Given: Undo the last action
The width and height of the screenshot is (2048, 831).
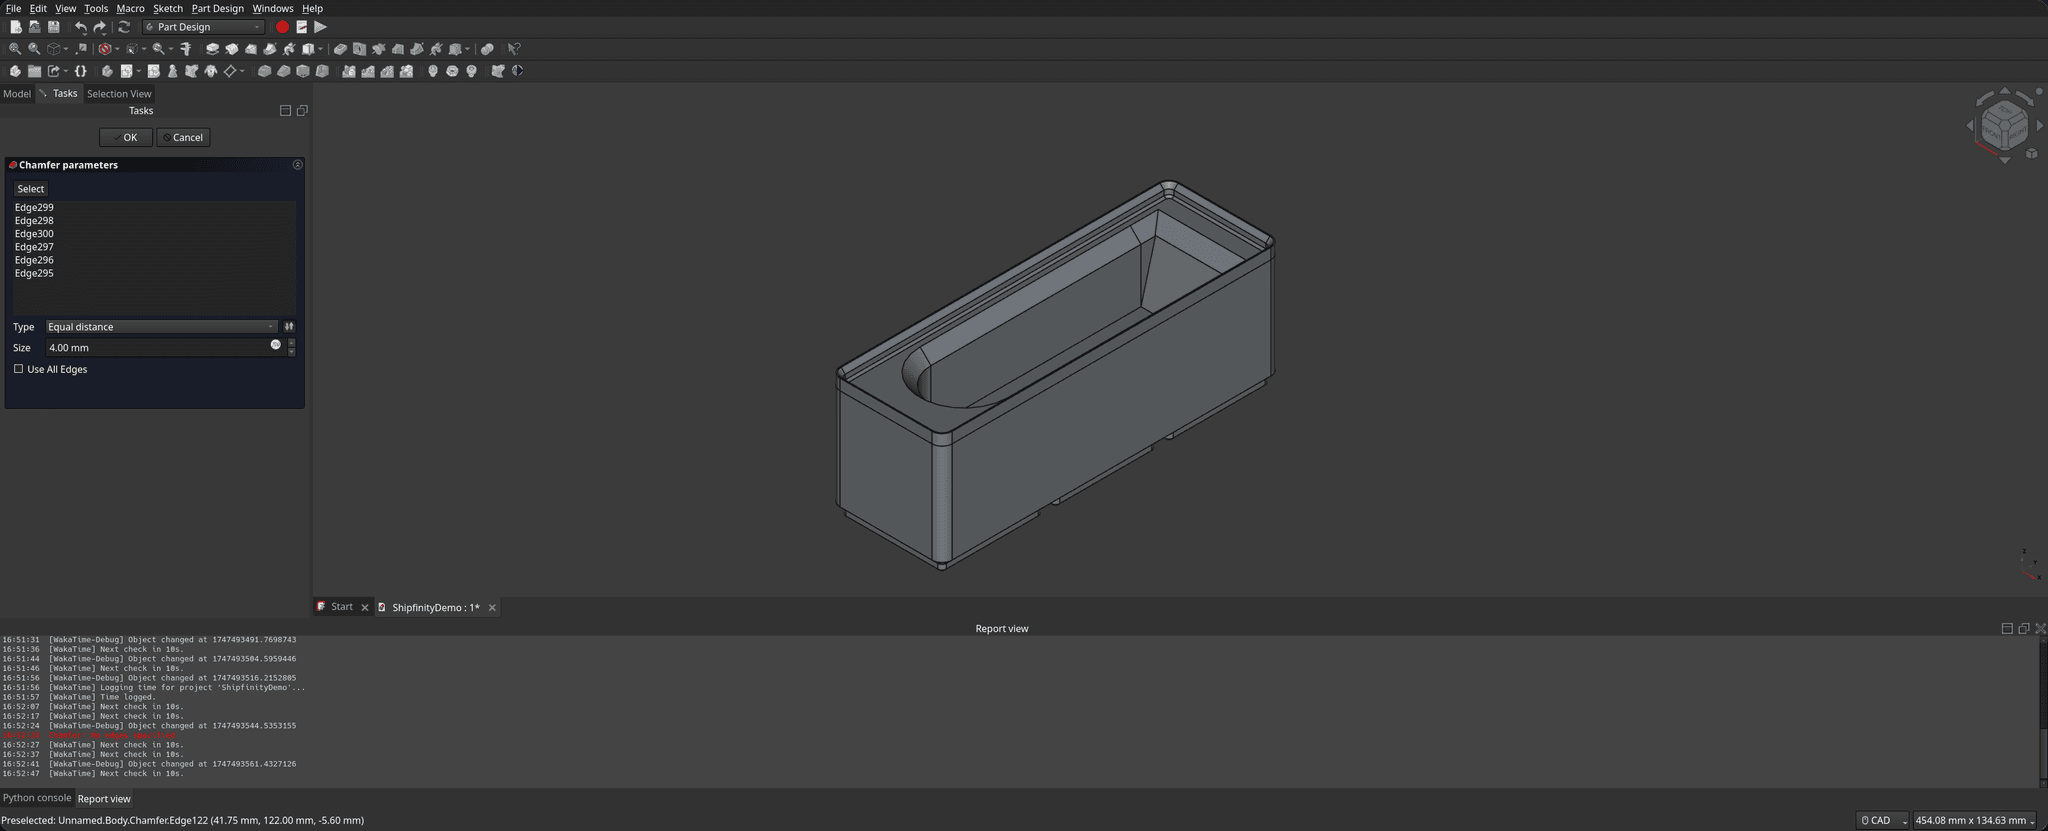Looking at the screenshot, I should 81,27.
